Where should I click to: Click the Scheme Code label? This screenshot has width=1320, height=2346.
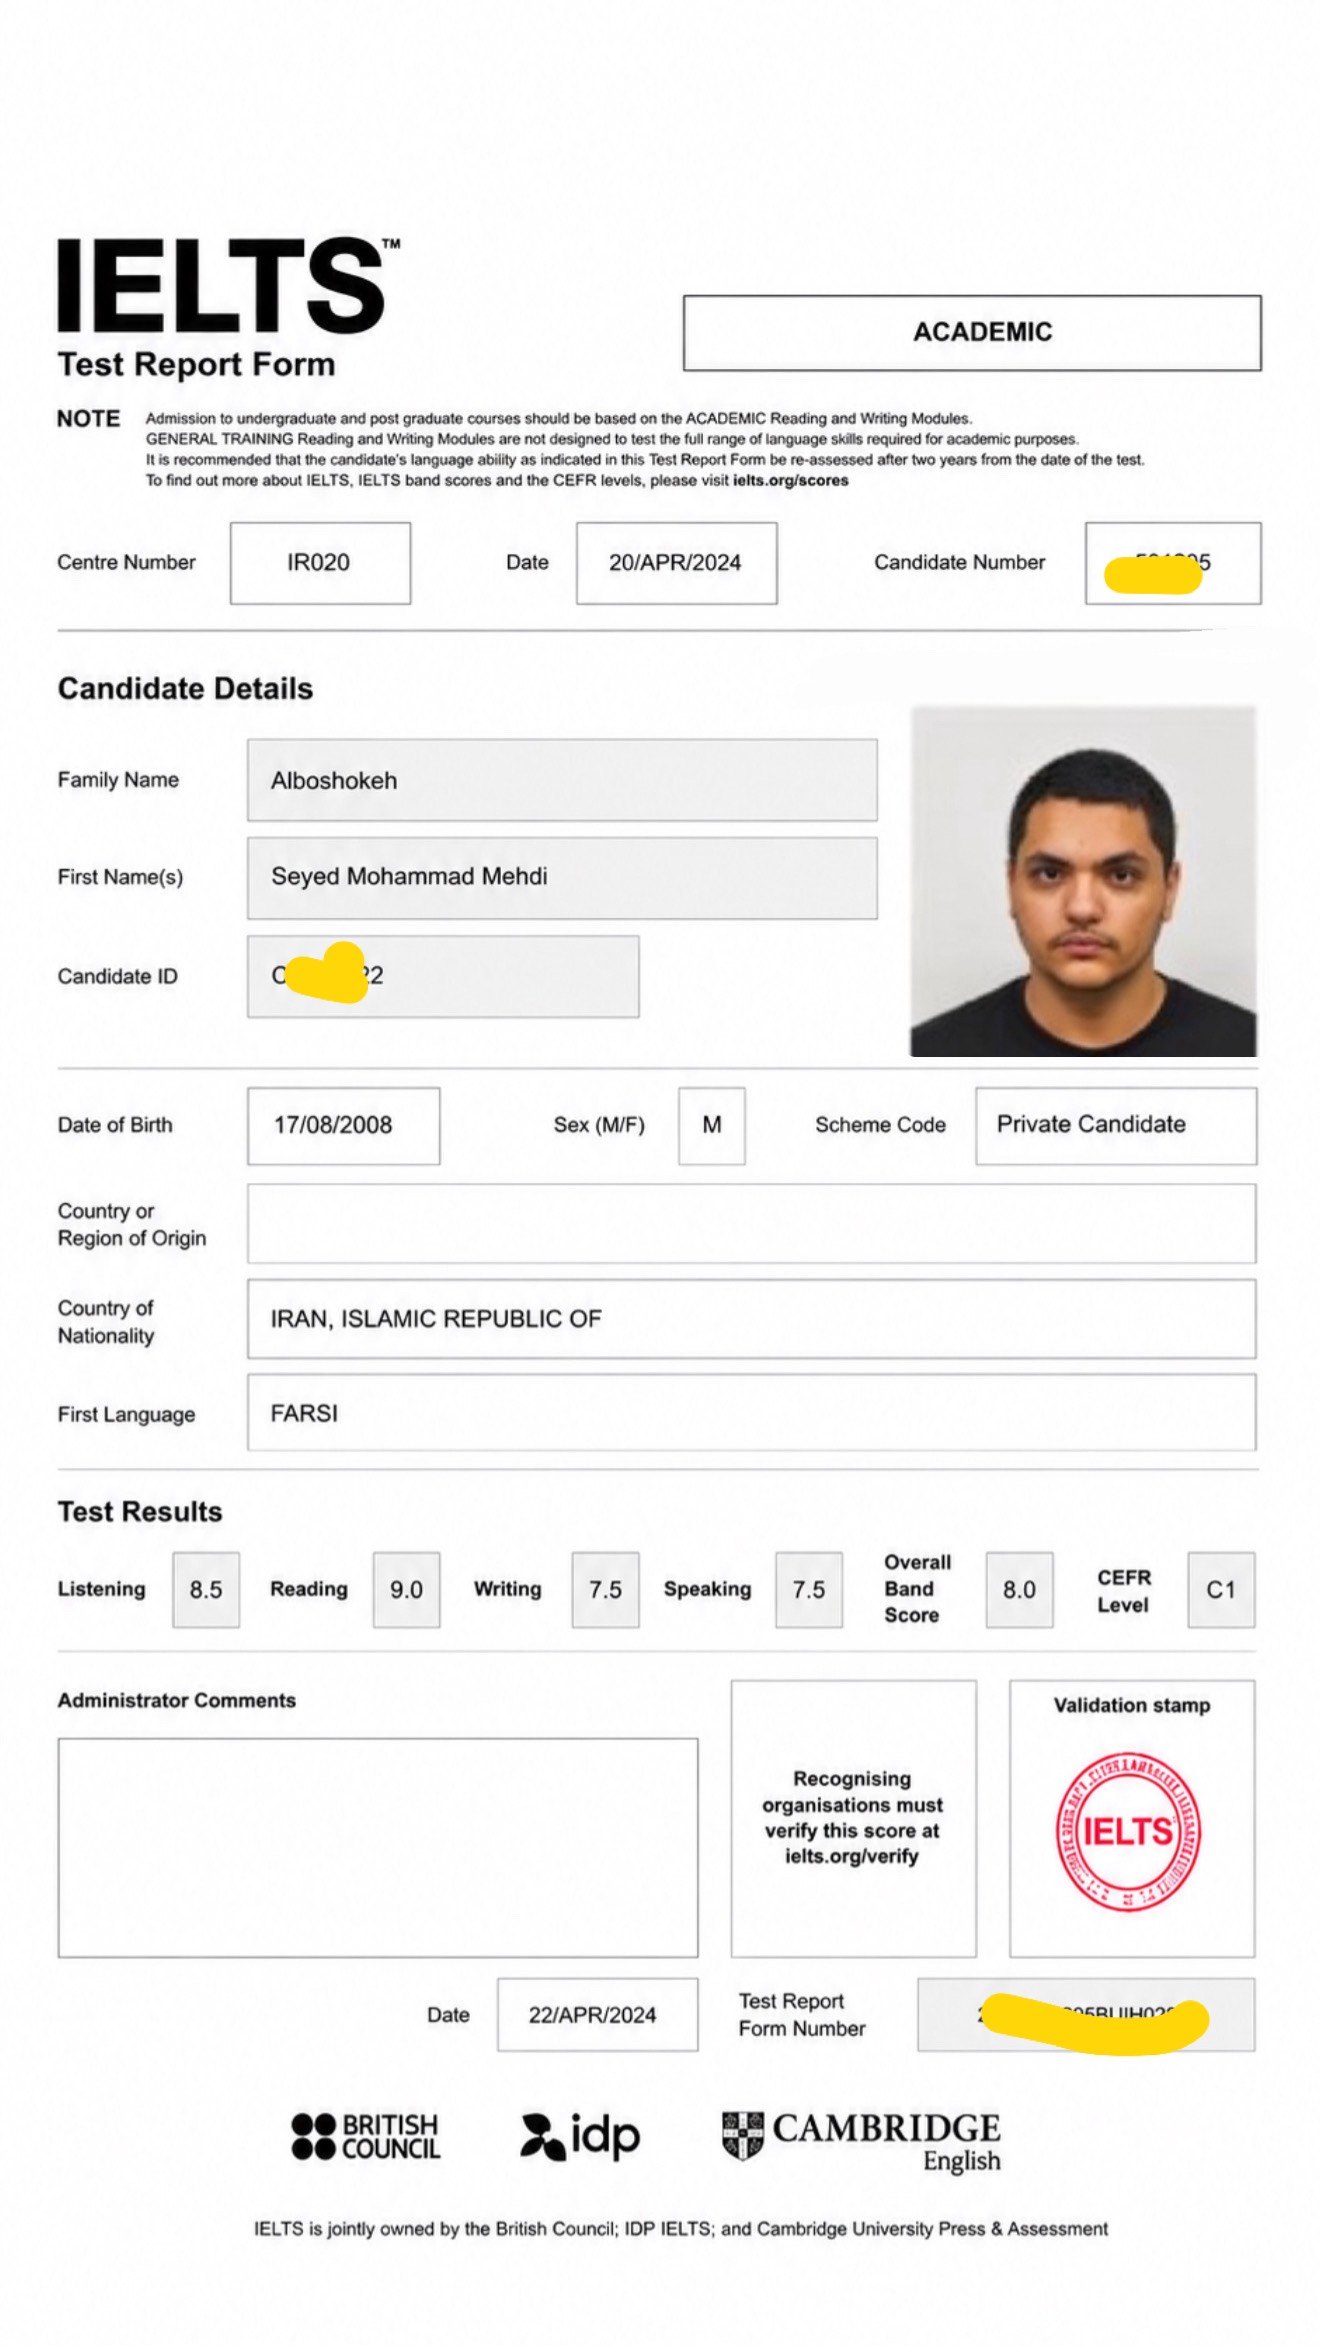point(880,1126)
